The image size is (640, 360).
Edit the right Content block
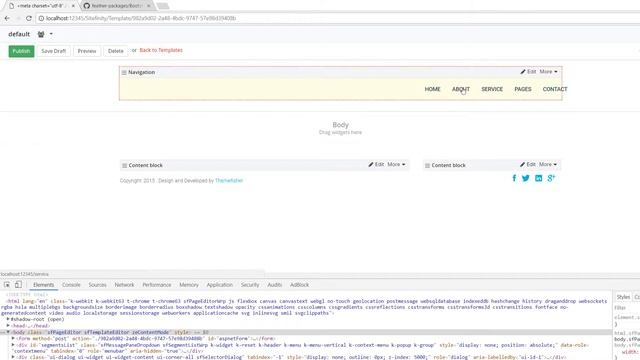click(x=528, y=164)
